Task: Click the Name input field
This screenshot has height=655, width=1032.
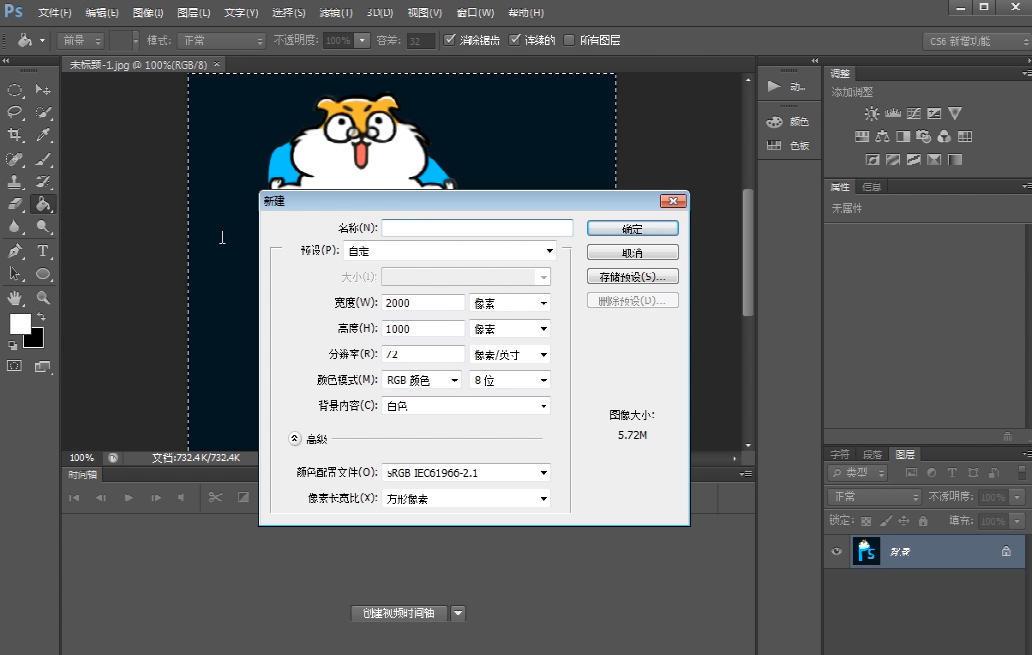Action: tap(477, 228)
